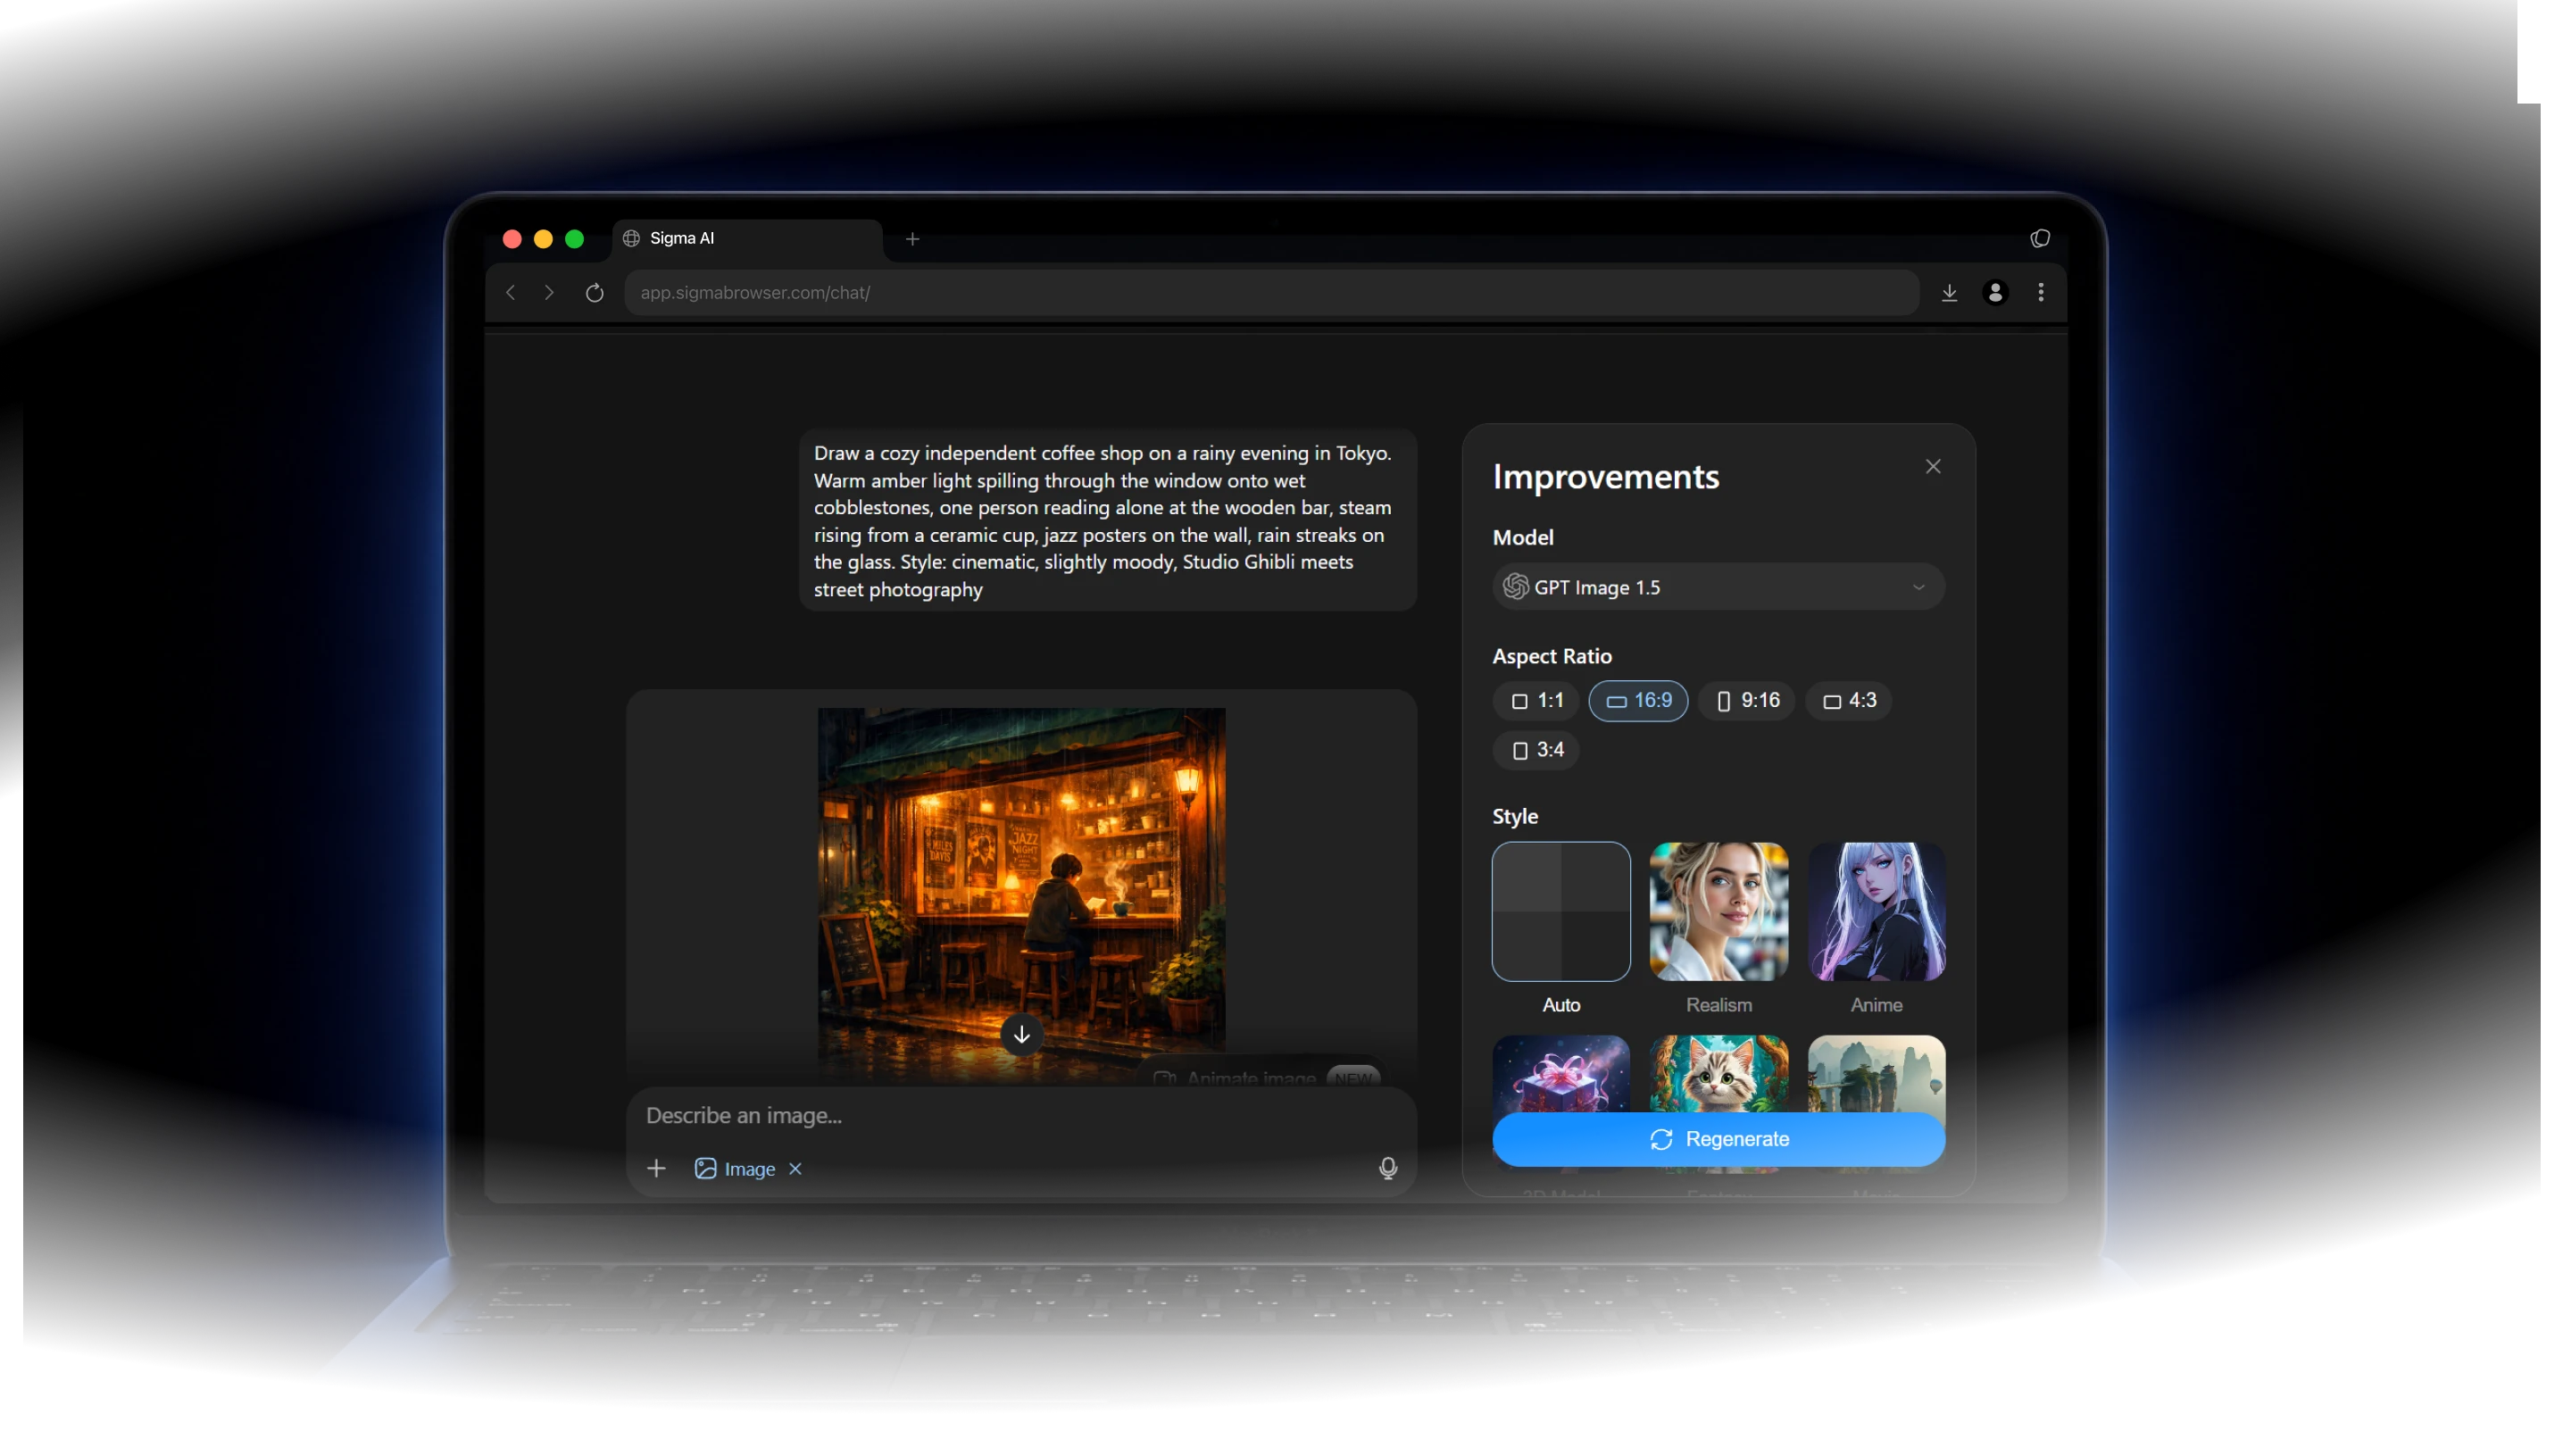The height and width of the screenshot is (1456, 2563).
Task: Choose the Realism style
Action: [x=1719, y=911]
